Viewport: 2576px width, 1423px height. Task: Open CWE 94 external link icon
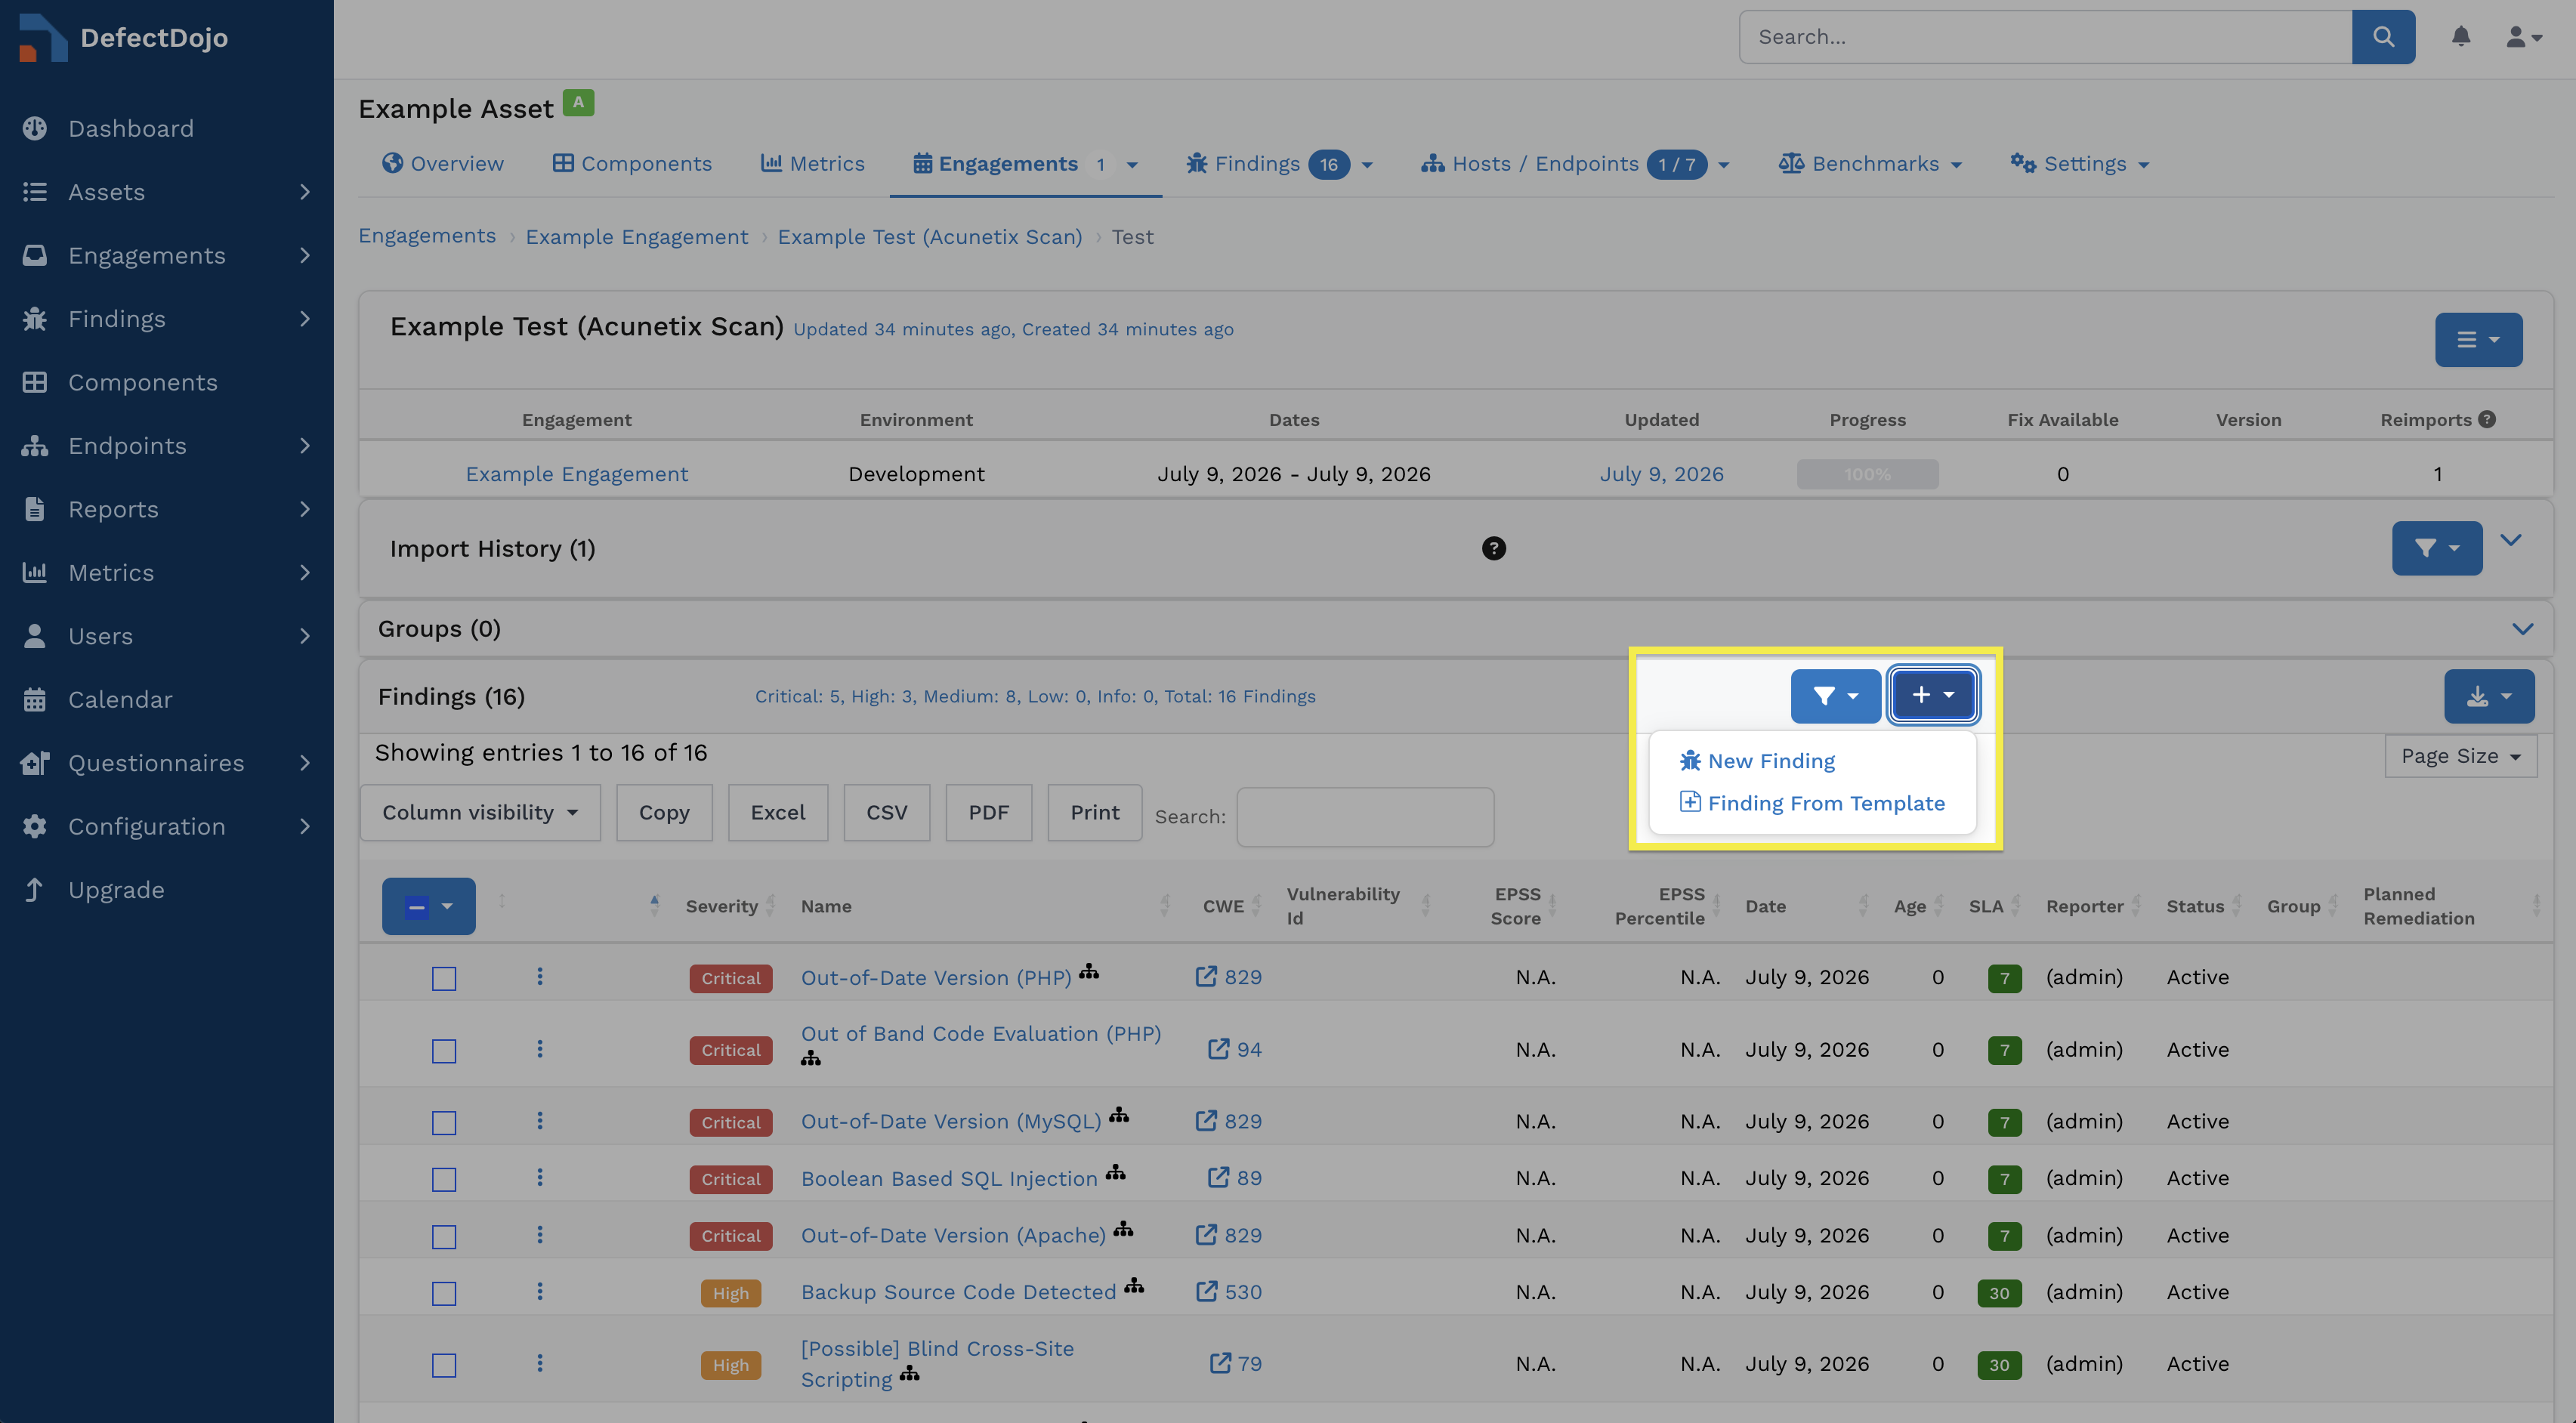[1218, 1048]
